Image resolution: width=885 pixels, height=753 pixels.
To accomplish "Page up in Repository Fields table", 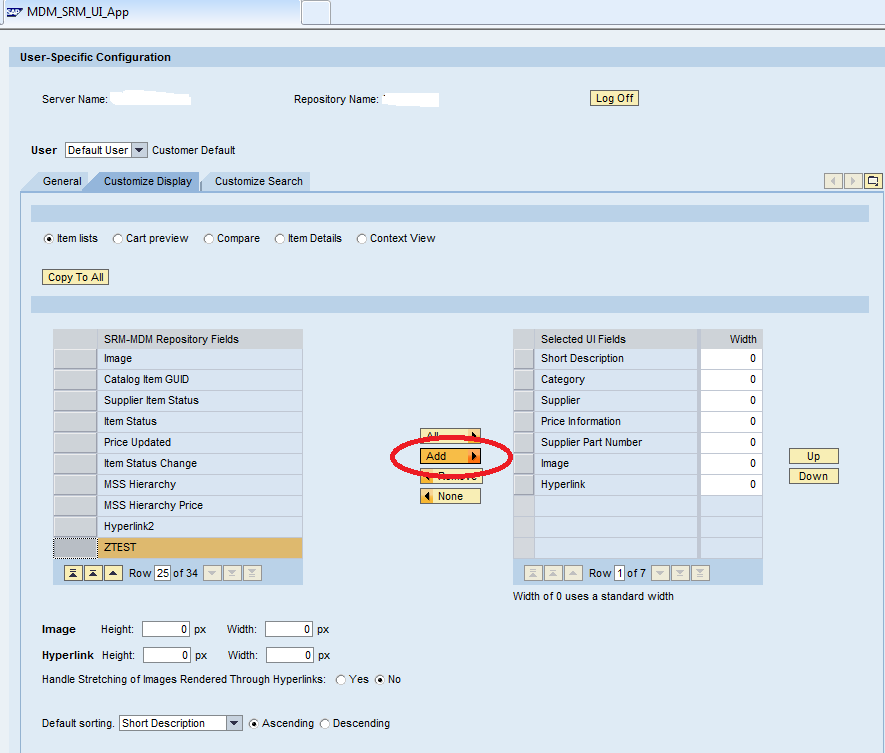I will [x=93, y=573].
